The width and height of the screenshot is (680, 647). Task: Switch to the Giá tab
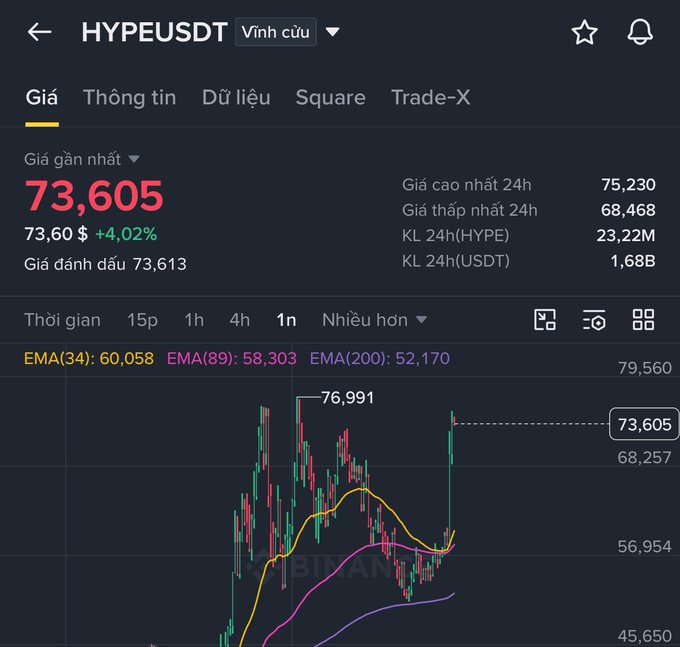(x=42, y=97)
